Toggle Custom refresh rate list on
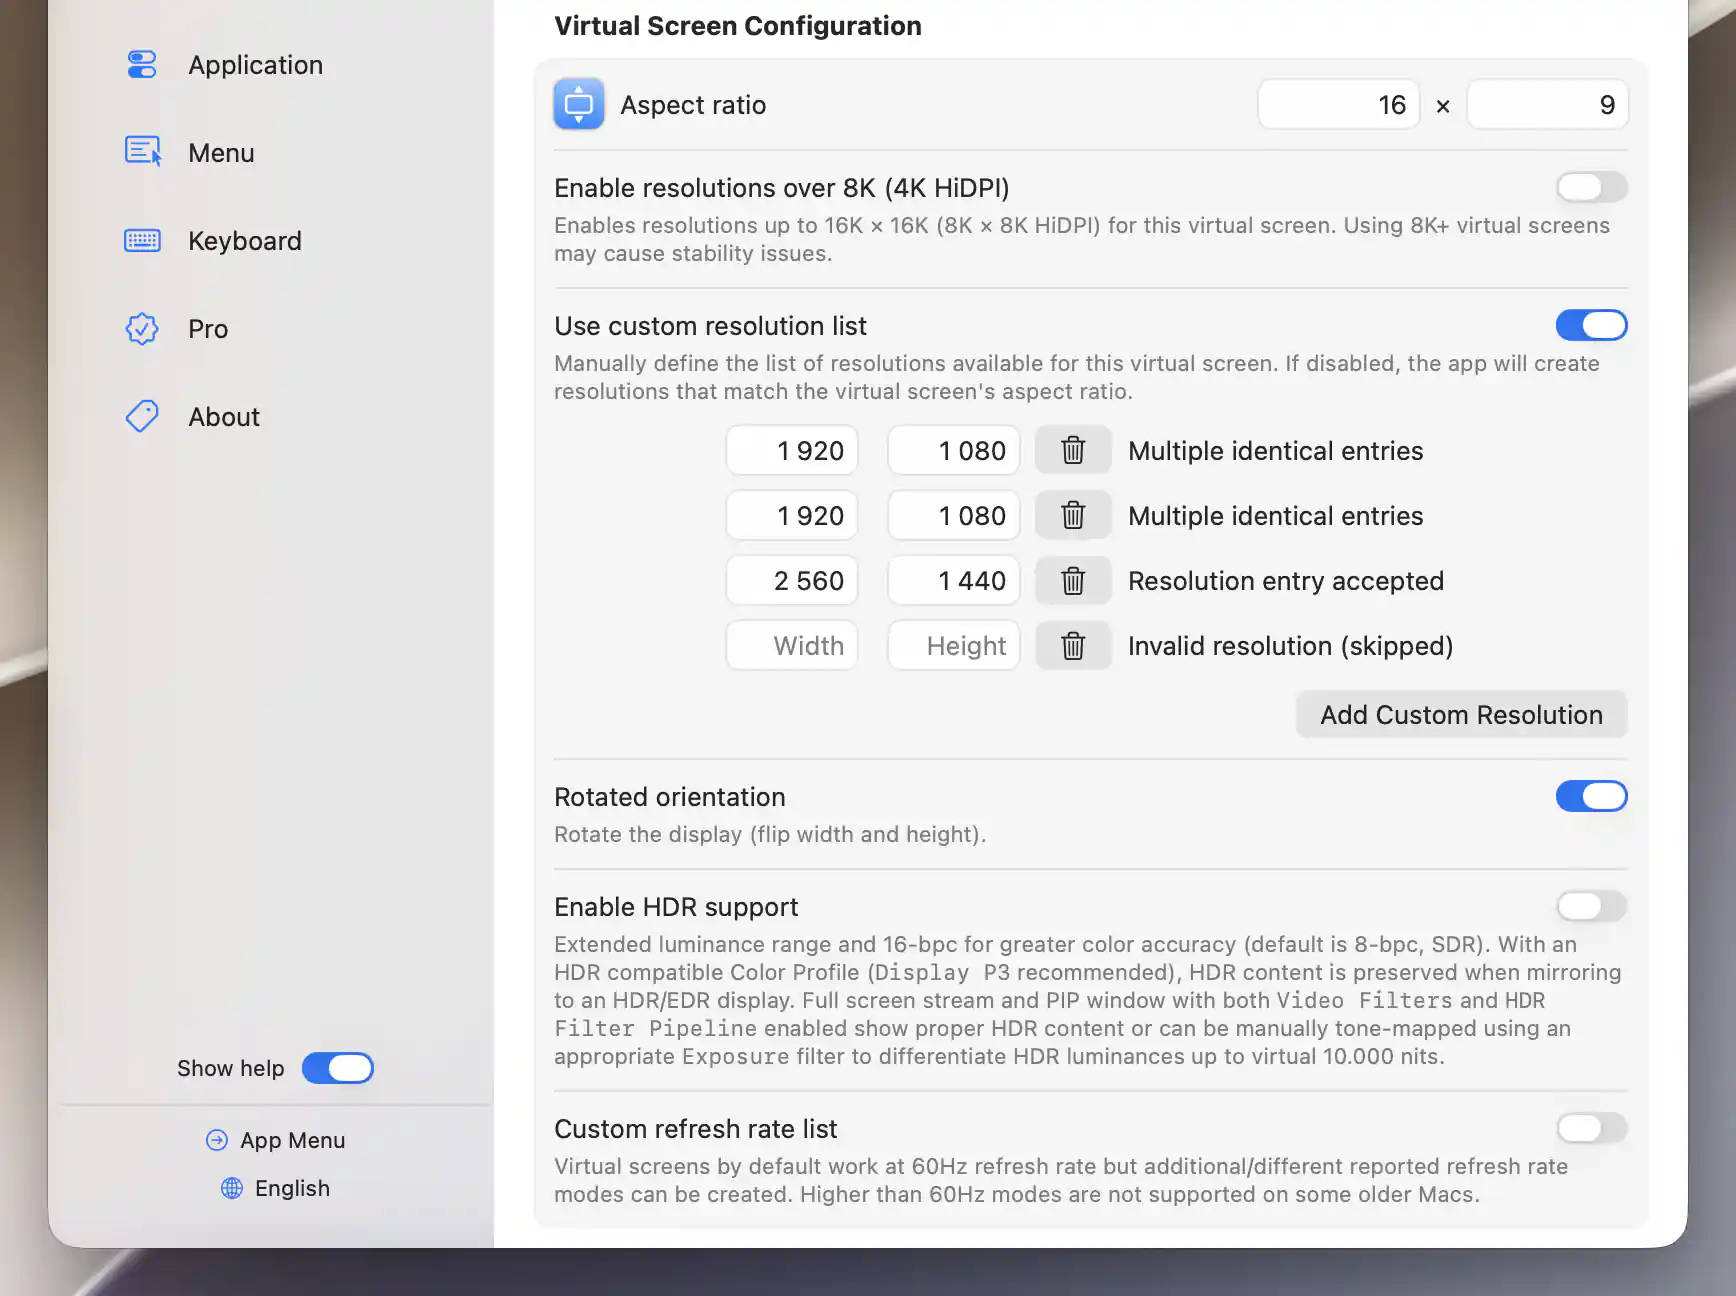Image resolution: width=1736 pixels, height=1296 pixels. click(1591, 1128)
